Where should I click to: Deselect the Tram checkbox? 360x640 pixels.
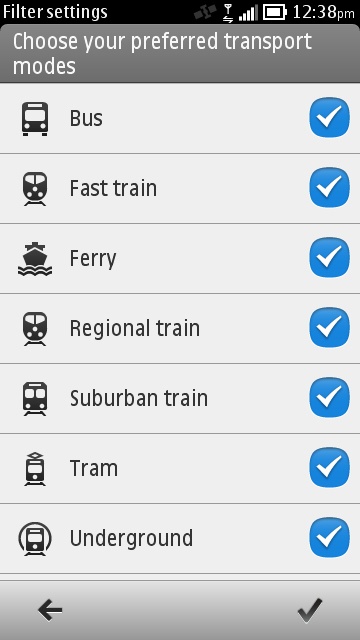tap(329, 467)
